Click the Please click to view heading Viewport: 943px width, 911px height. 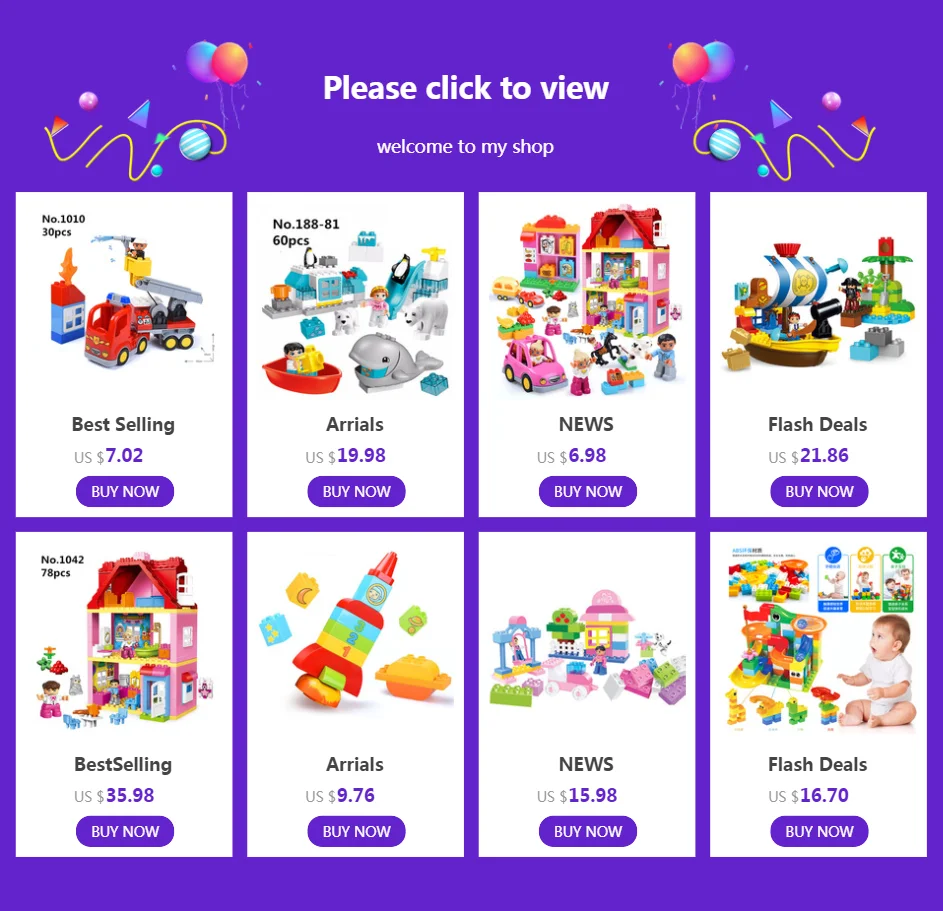pos(466,88)
